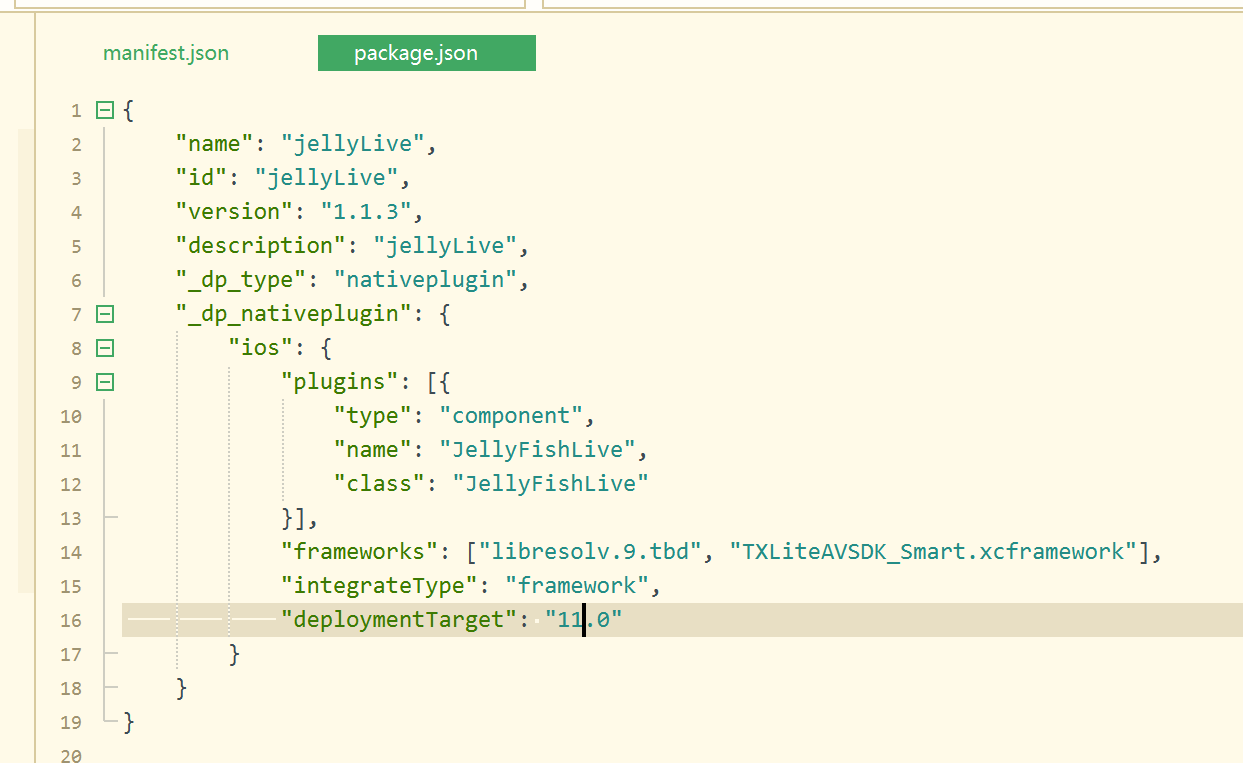Collapse the "ios" block fold marker
Image resolution: width=1243 pixels, height=763 pixels.
(x=105, y=348)
